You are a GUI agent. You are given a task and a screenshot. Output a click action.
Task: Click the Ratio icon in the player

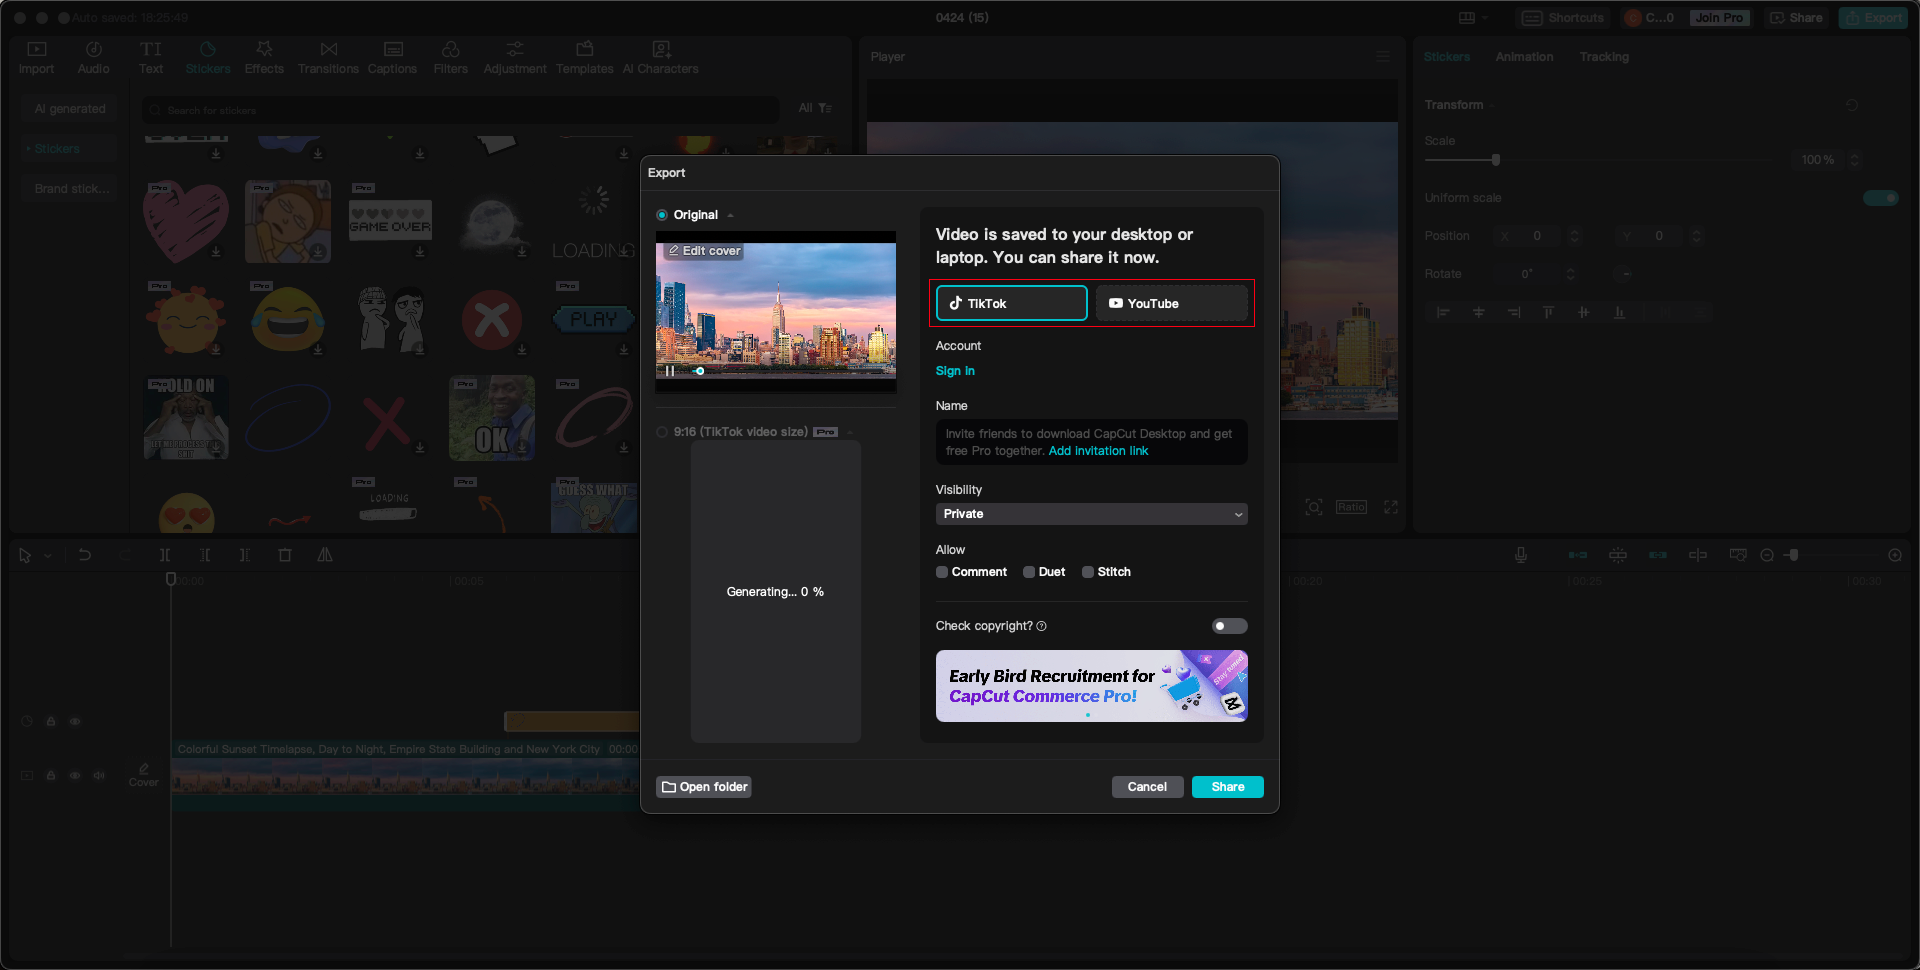tap(1351, 507)
